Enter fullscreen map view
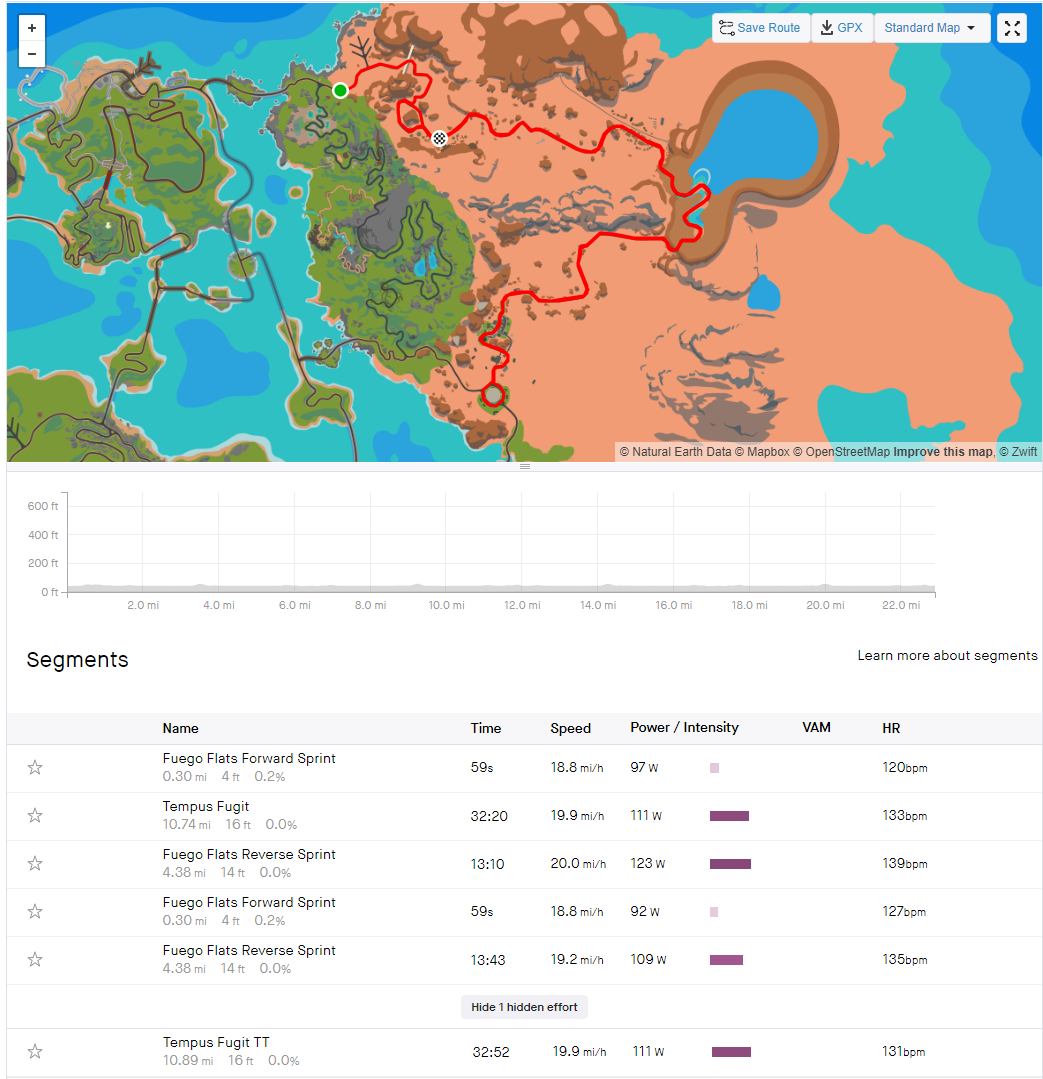The height and width of the screenshot is (1079, 1043). (1011, 28)
